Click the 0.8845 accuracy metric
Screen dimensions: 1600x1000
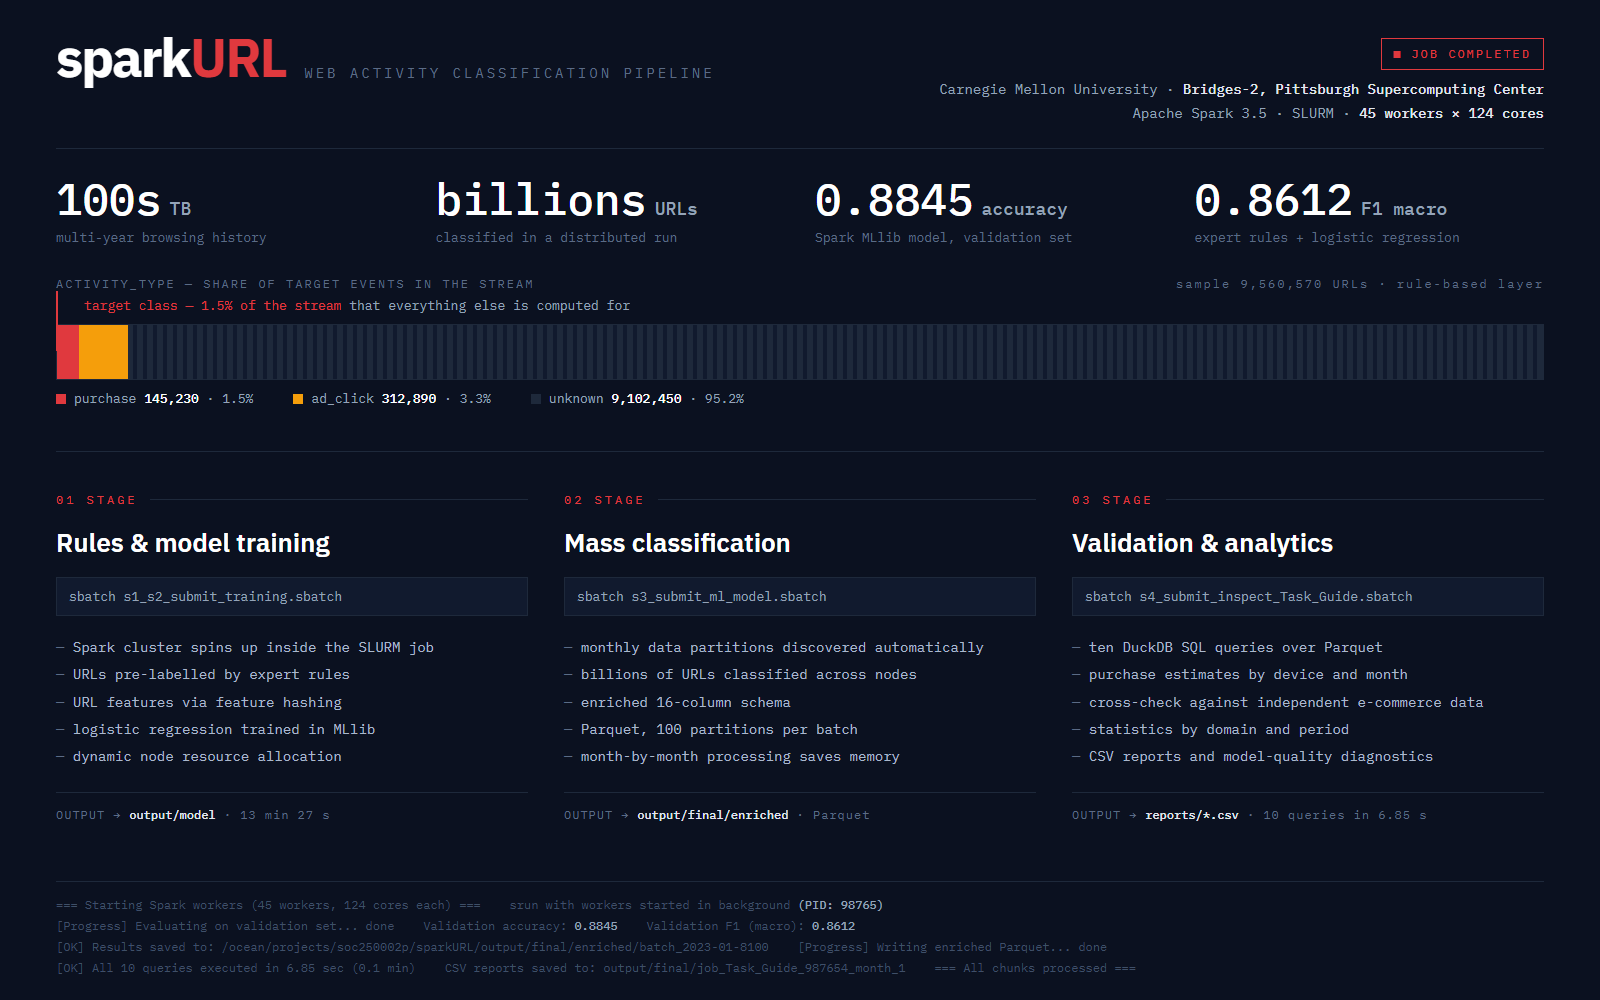(941, 201)
